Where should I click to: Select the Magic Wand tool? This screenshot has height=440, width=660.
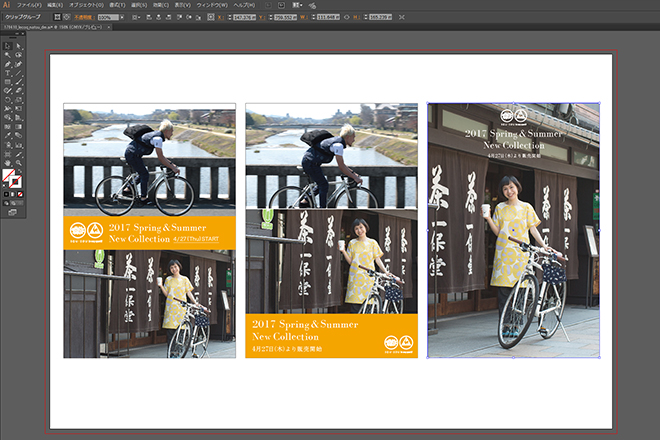pos(7,55)
